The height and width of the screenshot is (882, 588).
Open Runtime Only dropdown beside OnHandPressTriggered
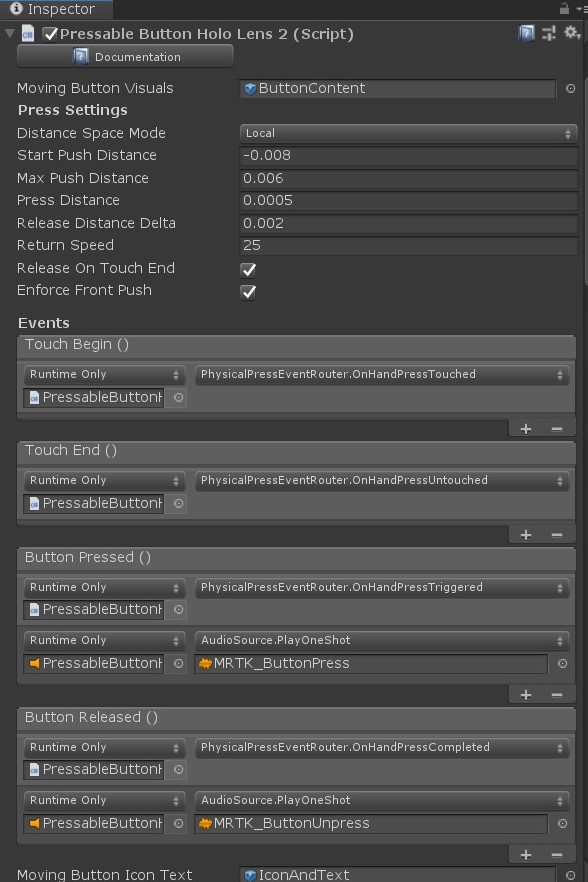(x=105, y=587)
